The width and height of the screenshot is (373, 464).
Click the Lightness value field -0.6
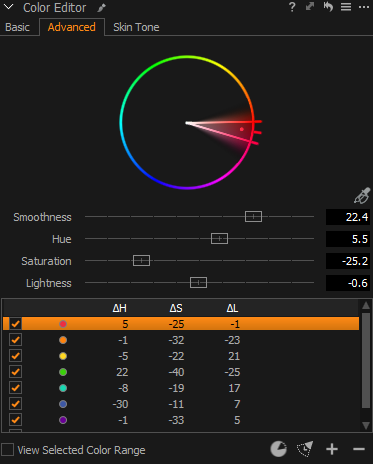click(x=348, y=283)
